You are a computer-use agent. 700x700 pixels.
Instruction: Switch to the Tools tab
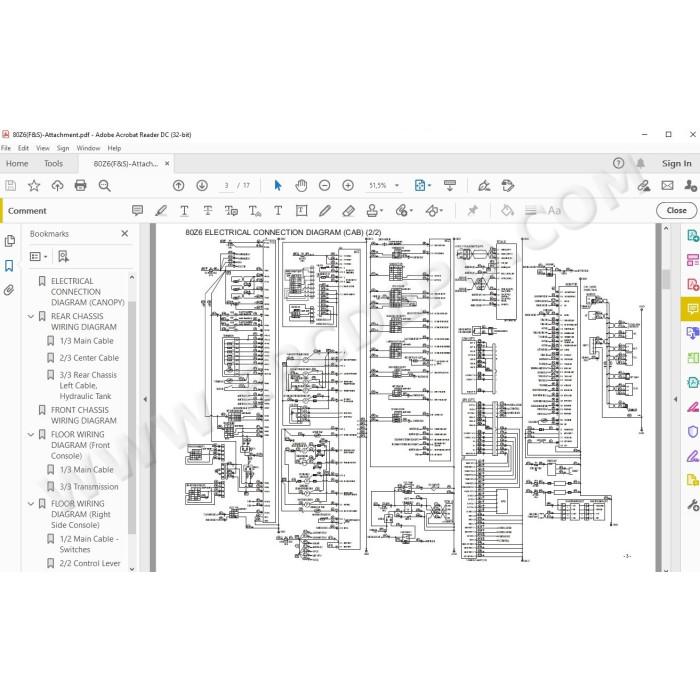point(54,164)
